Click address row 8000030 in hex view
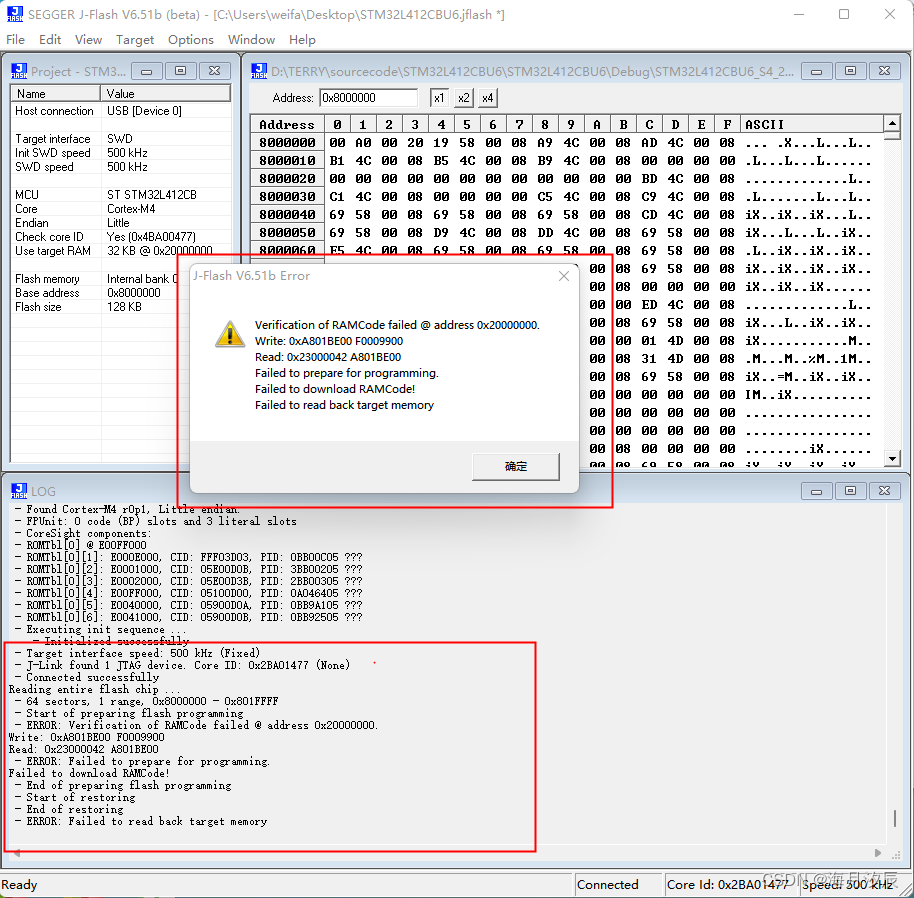The height and width of the screenshot is (898, 914). pos(287,196)
